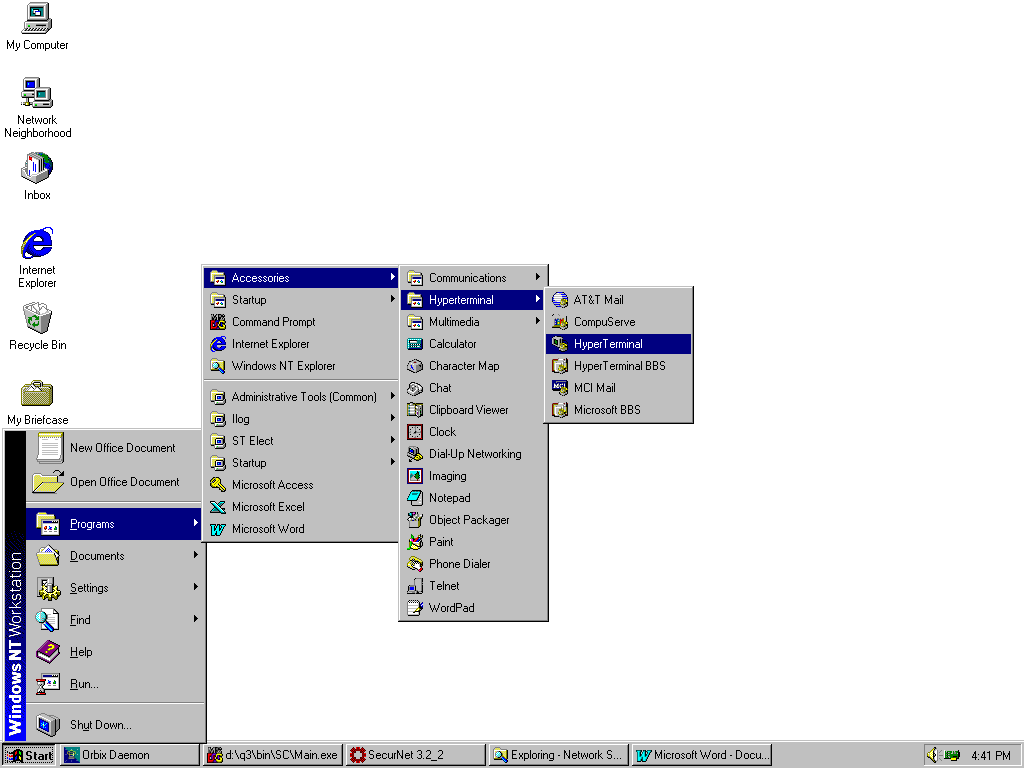Viewport: 1024px width, 768px height.
Task: Click the Telnet icon
Action: tap(415, 586)
